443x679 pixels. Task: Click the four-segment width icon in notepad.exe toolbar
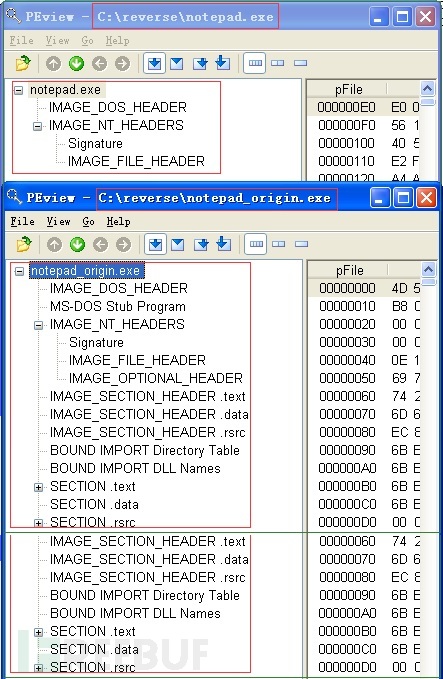(x=255, y=63)
